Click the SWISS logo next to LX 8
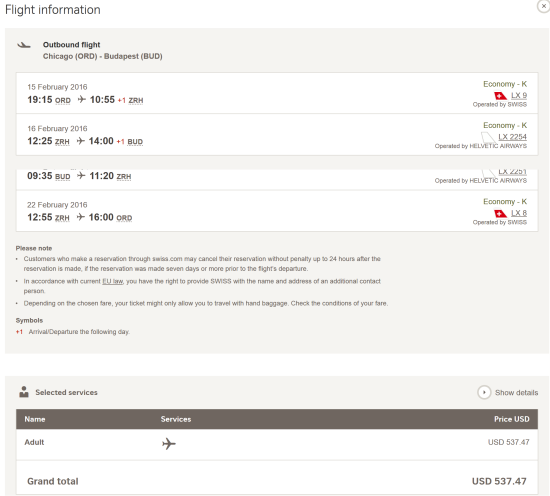The height and width of the screenshot is (496, 550). click(501, 214)
